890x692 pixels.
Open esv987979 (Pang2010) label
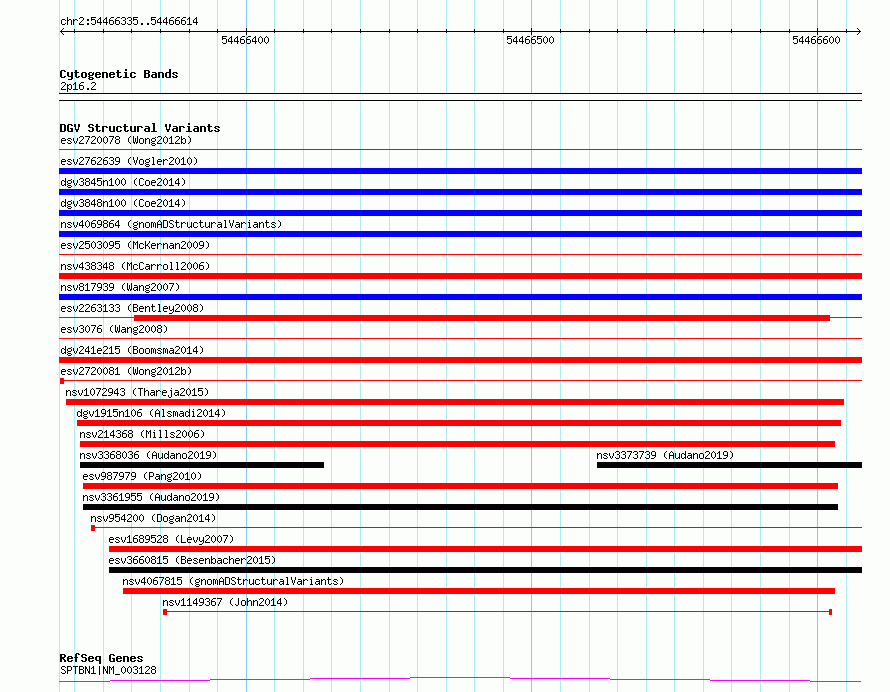click(142, 476)
